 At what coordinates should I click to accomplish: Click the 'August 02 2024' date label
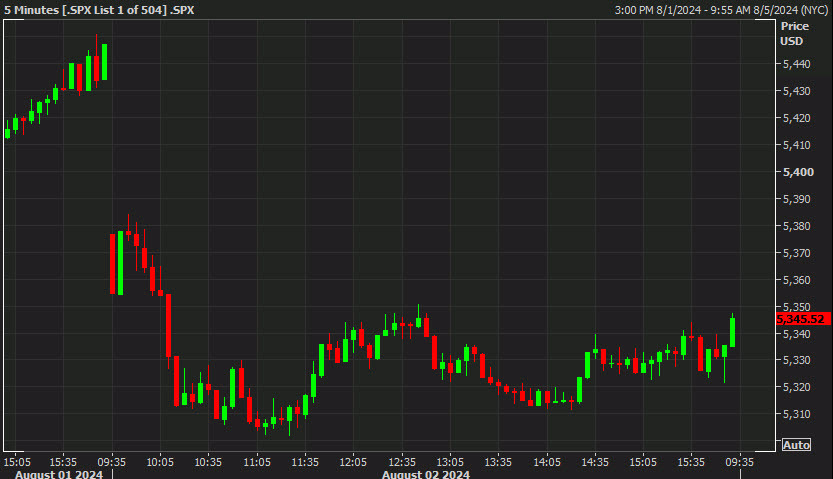pyautogui.click(x=426, y=474)
